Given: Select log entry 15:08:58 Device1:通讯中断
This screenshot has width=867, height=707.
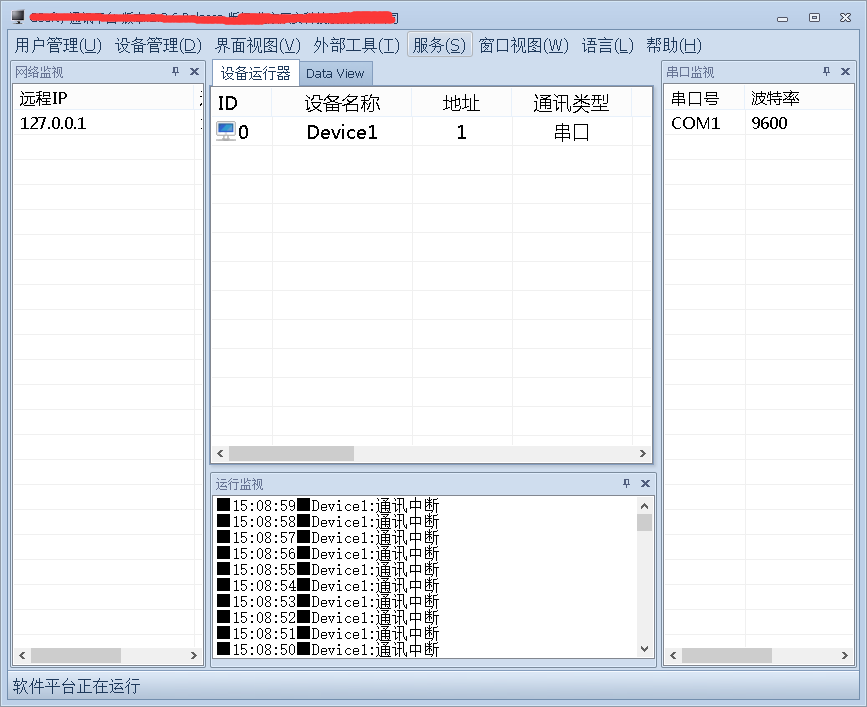Looking at the screenshot, I should point(328,521).
